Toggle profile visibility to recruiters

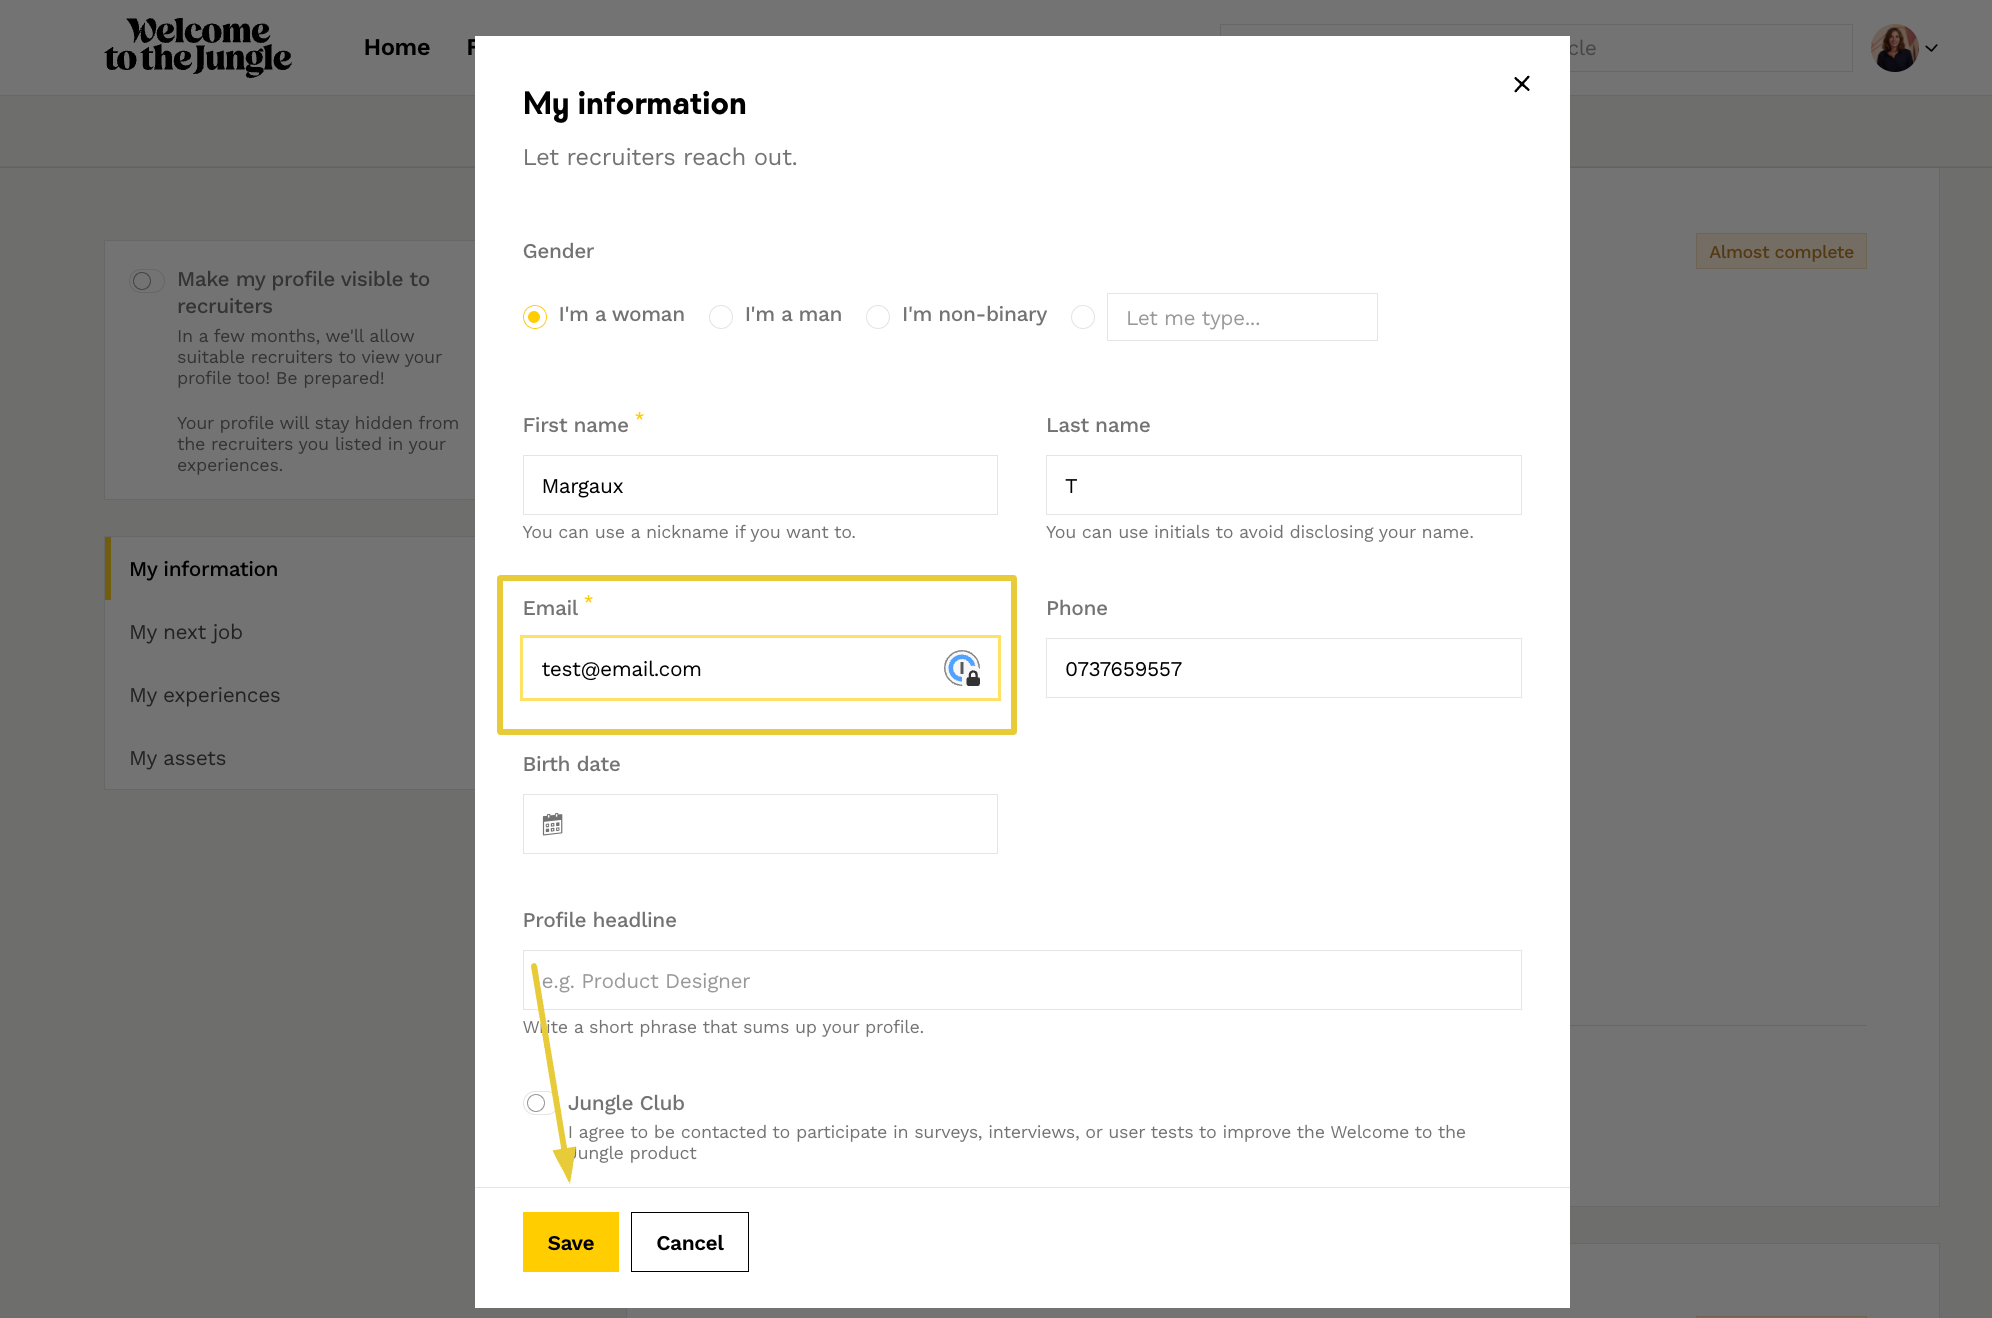(146, 281)
